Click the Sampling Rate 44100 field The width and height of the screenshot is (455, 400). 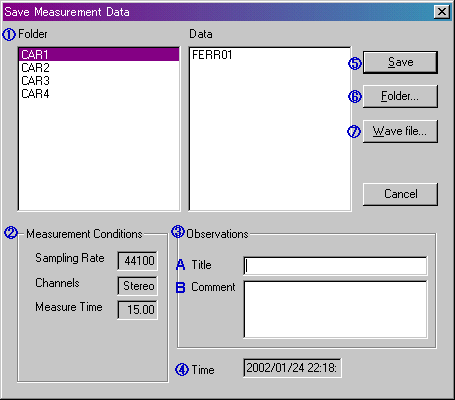138,261
